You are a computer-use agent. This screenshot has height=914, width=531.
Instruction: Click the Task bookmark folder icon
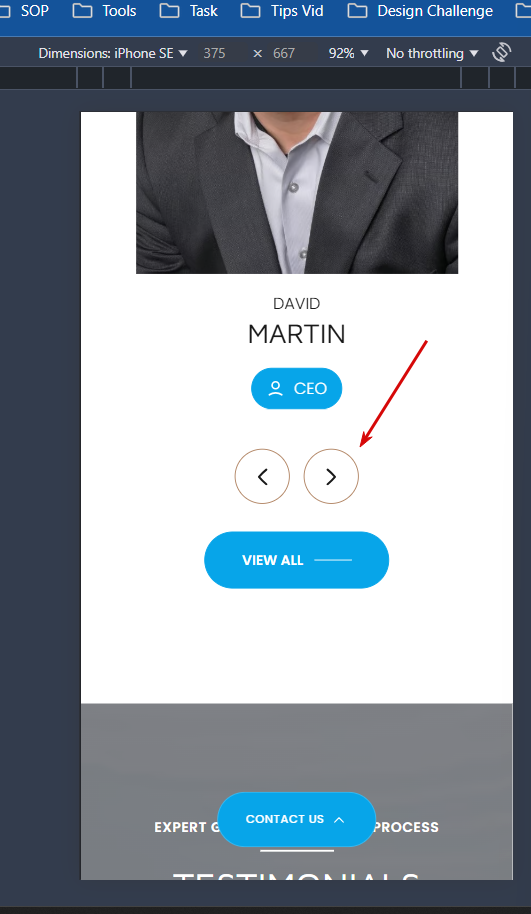[x=169, y=10]
